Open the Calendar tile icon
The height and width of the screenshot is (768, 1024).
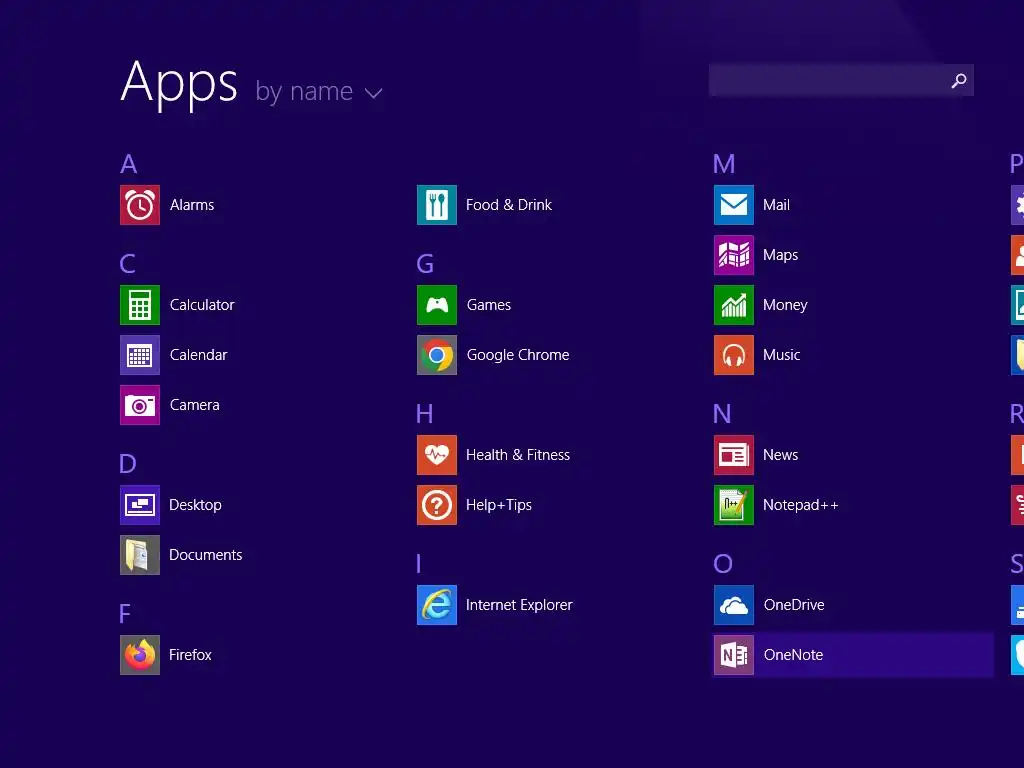(140, 355)
